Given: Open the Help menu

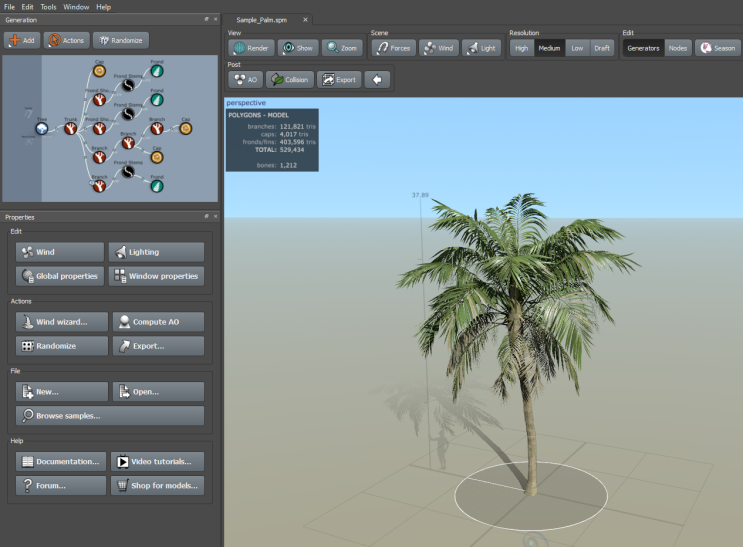Looking at the screenshot, I should click(x=103, y=7).
